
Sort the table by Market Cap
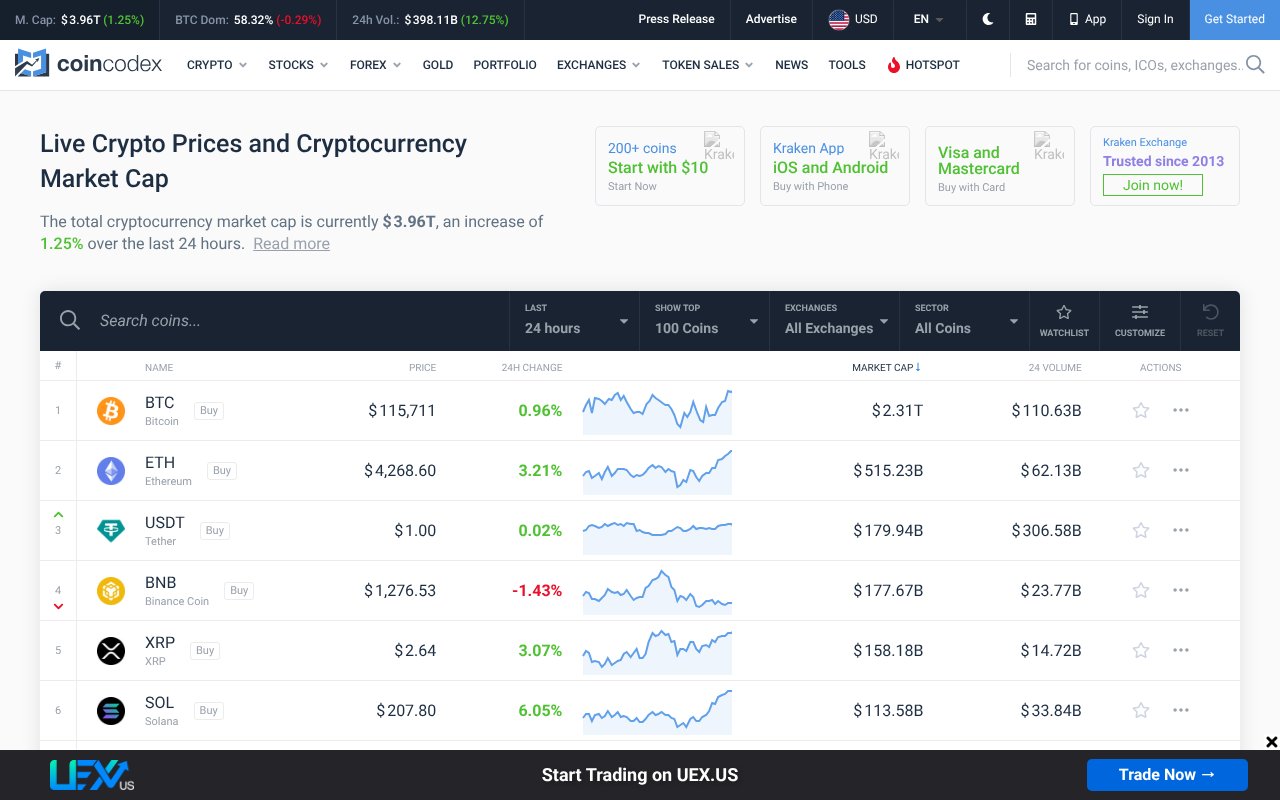click(x=885, y=367)
